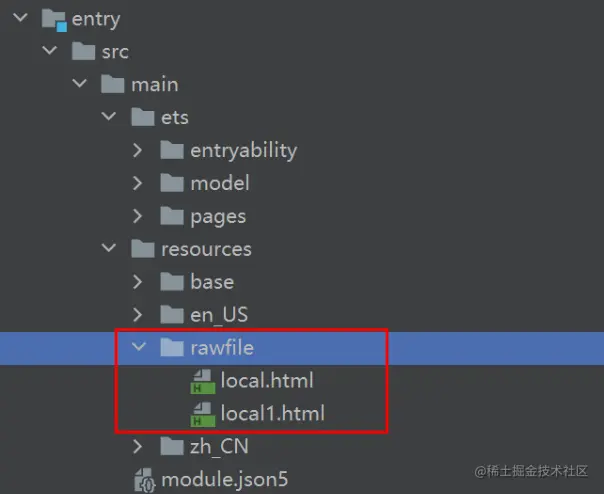This screenshot has height=494, width=604.
Task: Click the module.json5 file icon
Action: [144, 480]
